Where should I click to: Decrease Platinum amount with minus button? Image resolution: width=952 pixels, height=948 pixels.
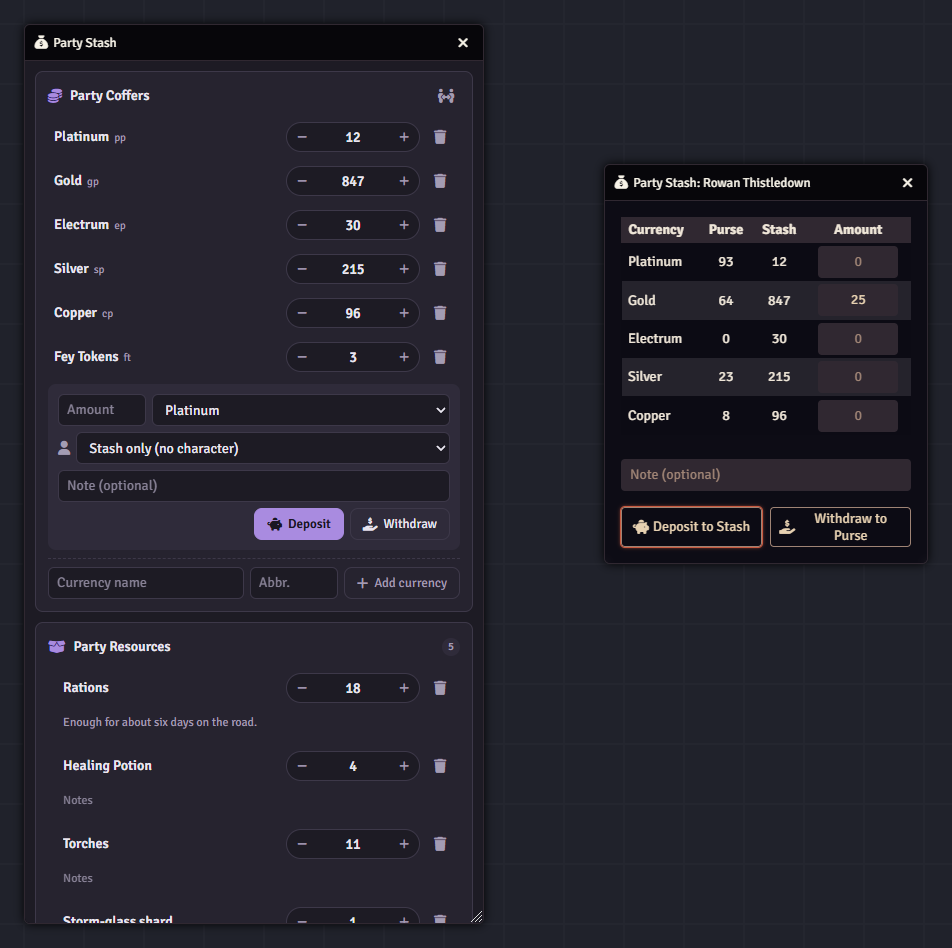coord(302,137)
